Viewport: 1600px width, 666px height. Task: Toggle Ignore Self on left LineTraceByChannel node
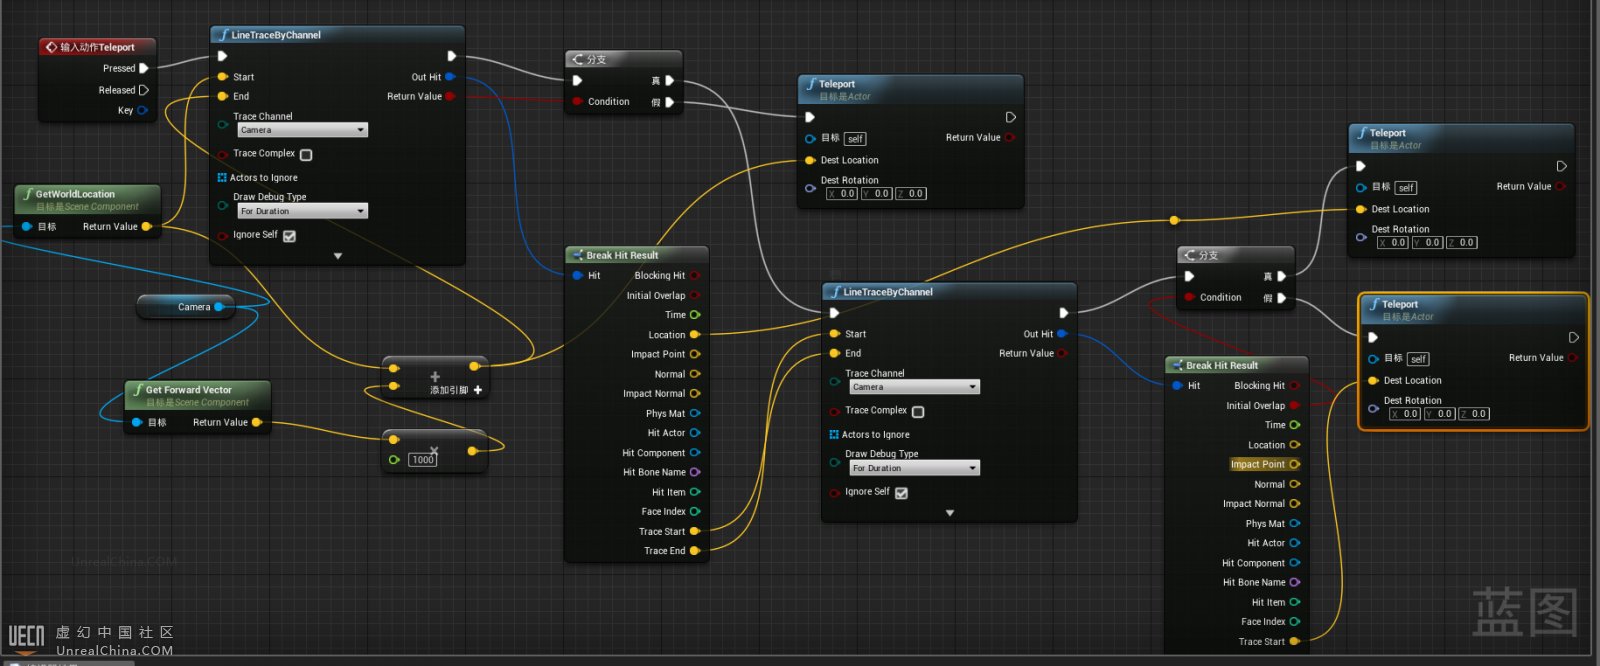(289, 236)
